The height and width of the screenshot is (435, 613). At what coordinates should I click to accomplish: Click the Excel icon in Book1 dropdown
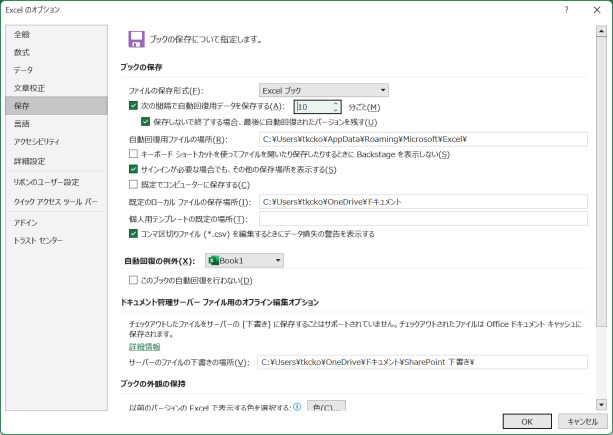213,260
